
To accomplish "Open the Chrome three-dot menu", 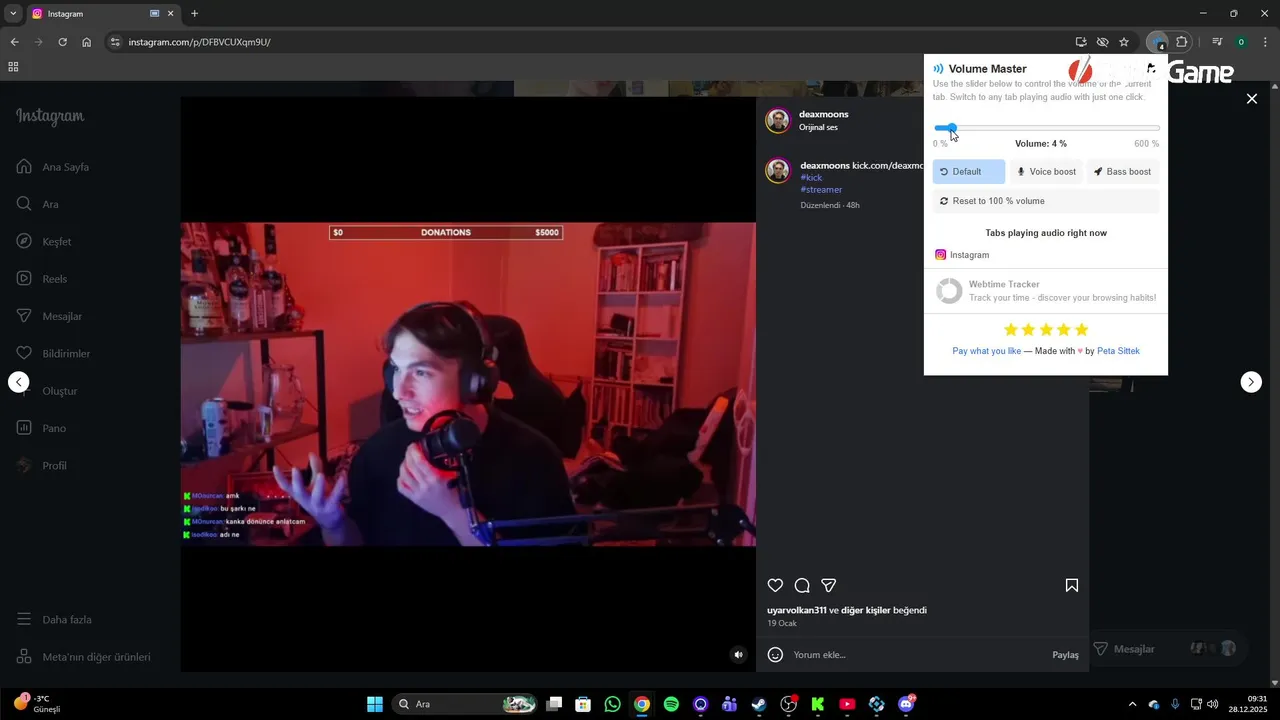I will click(1264, 42).
